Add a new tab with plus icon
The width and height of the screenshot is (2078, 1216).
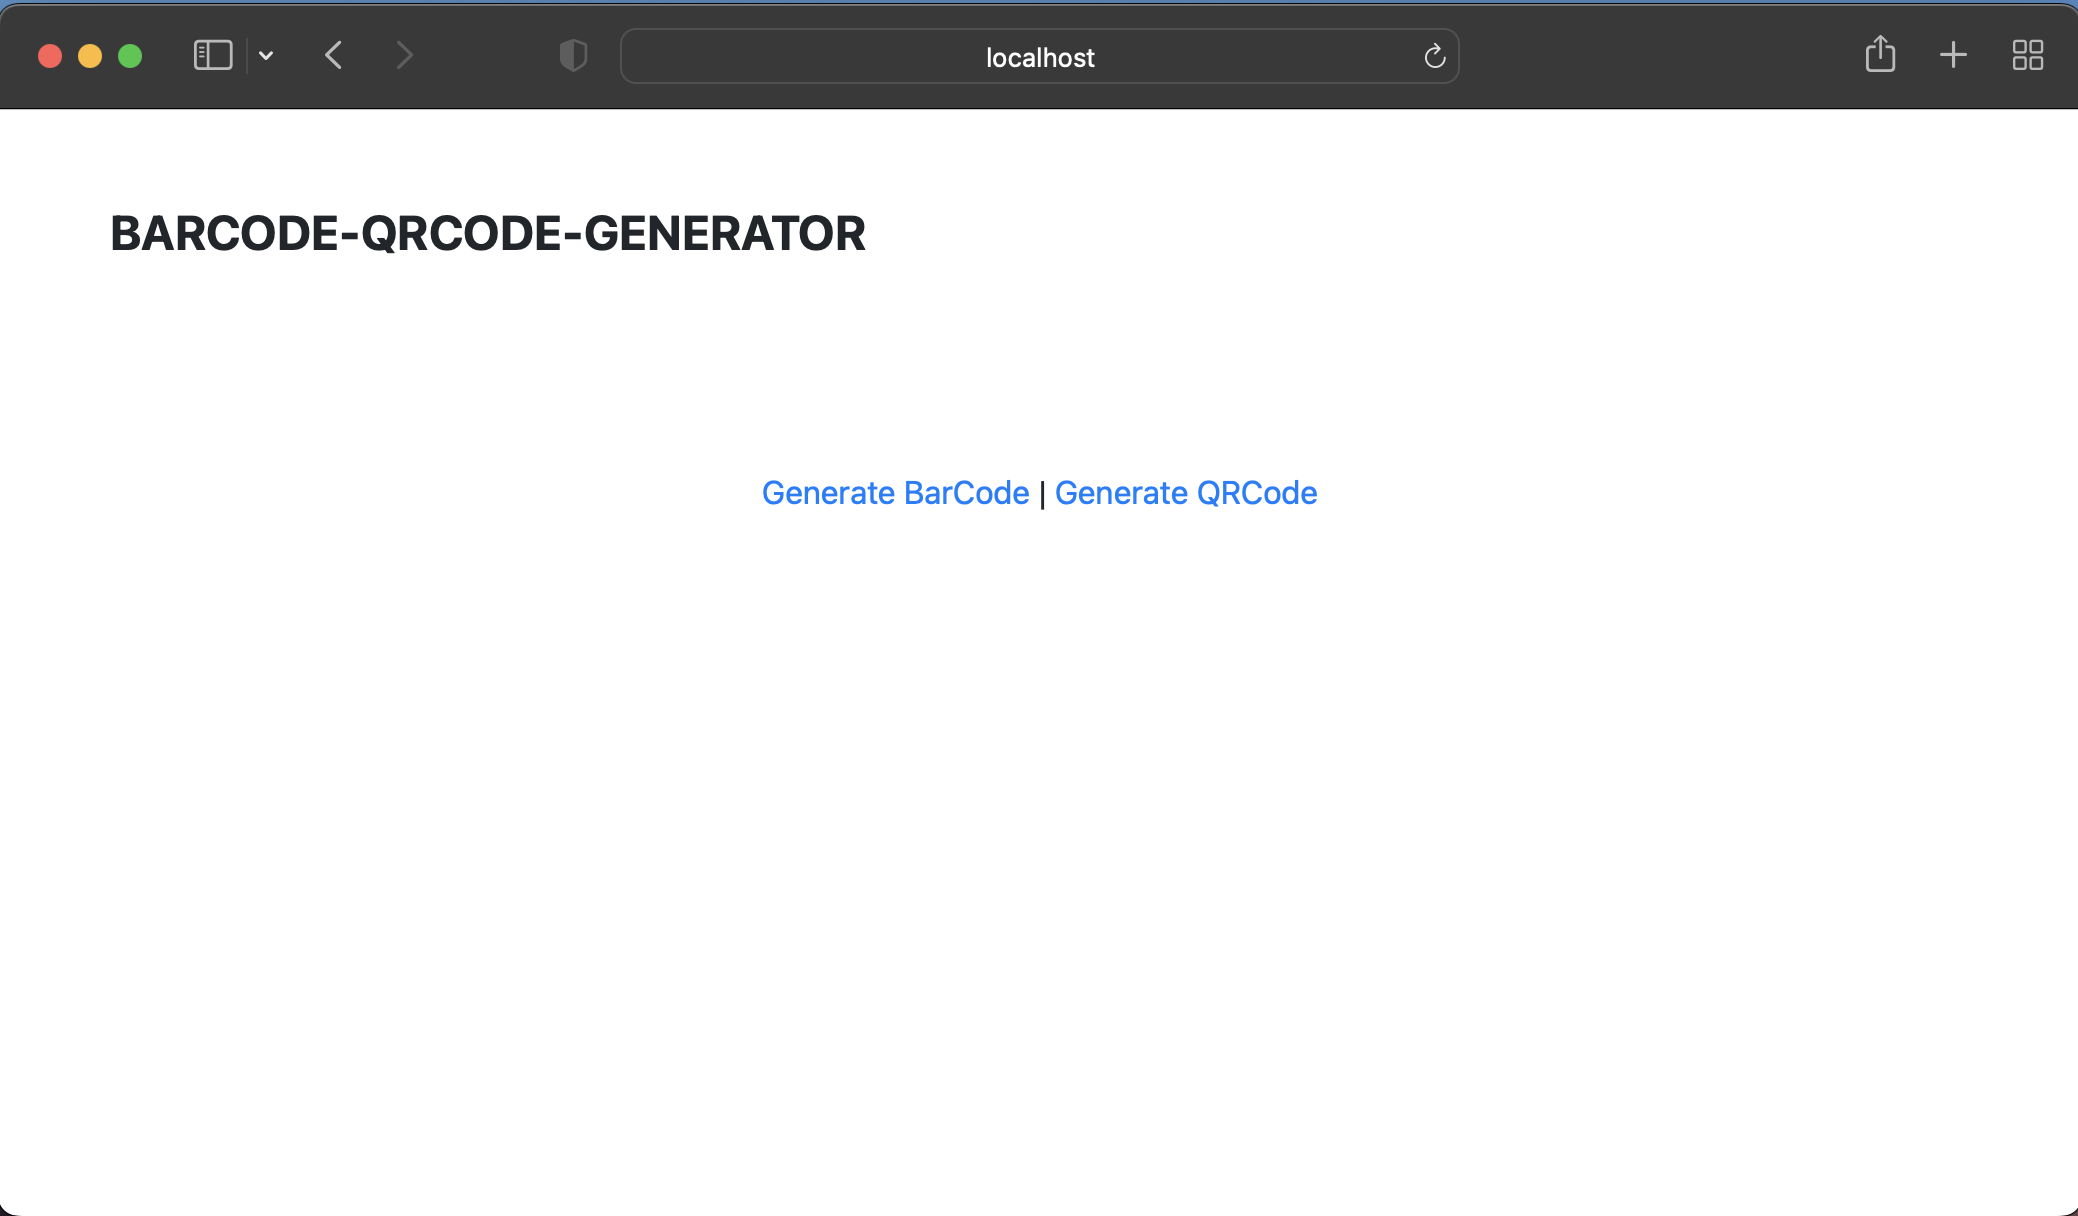(1953, 55)
